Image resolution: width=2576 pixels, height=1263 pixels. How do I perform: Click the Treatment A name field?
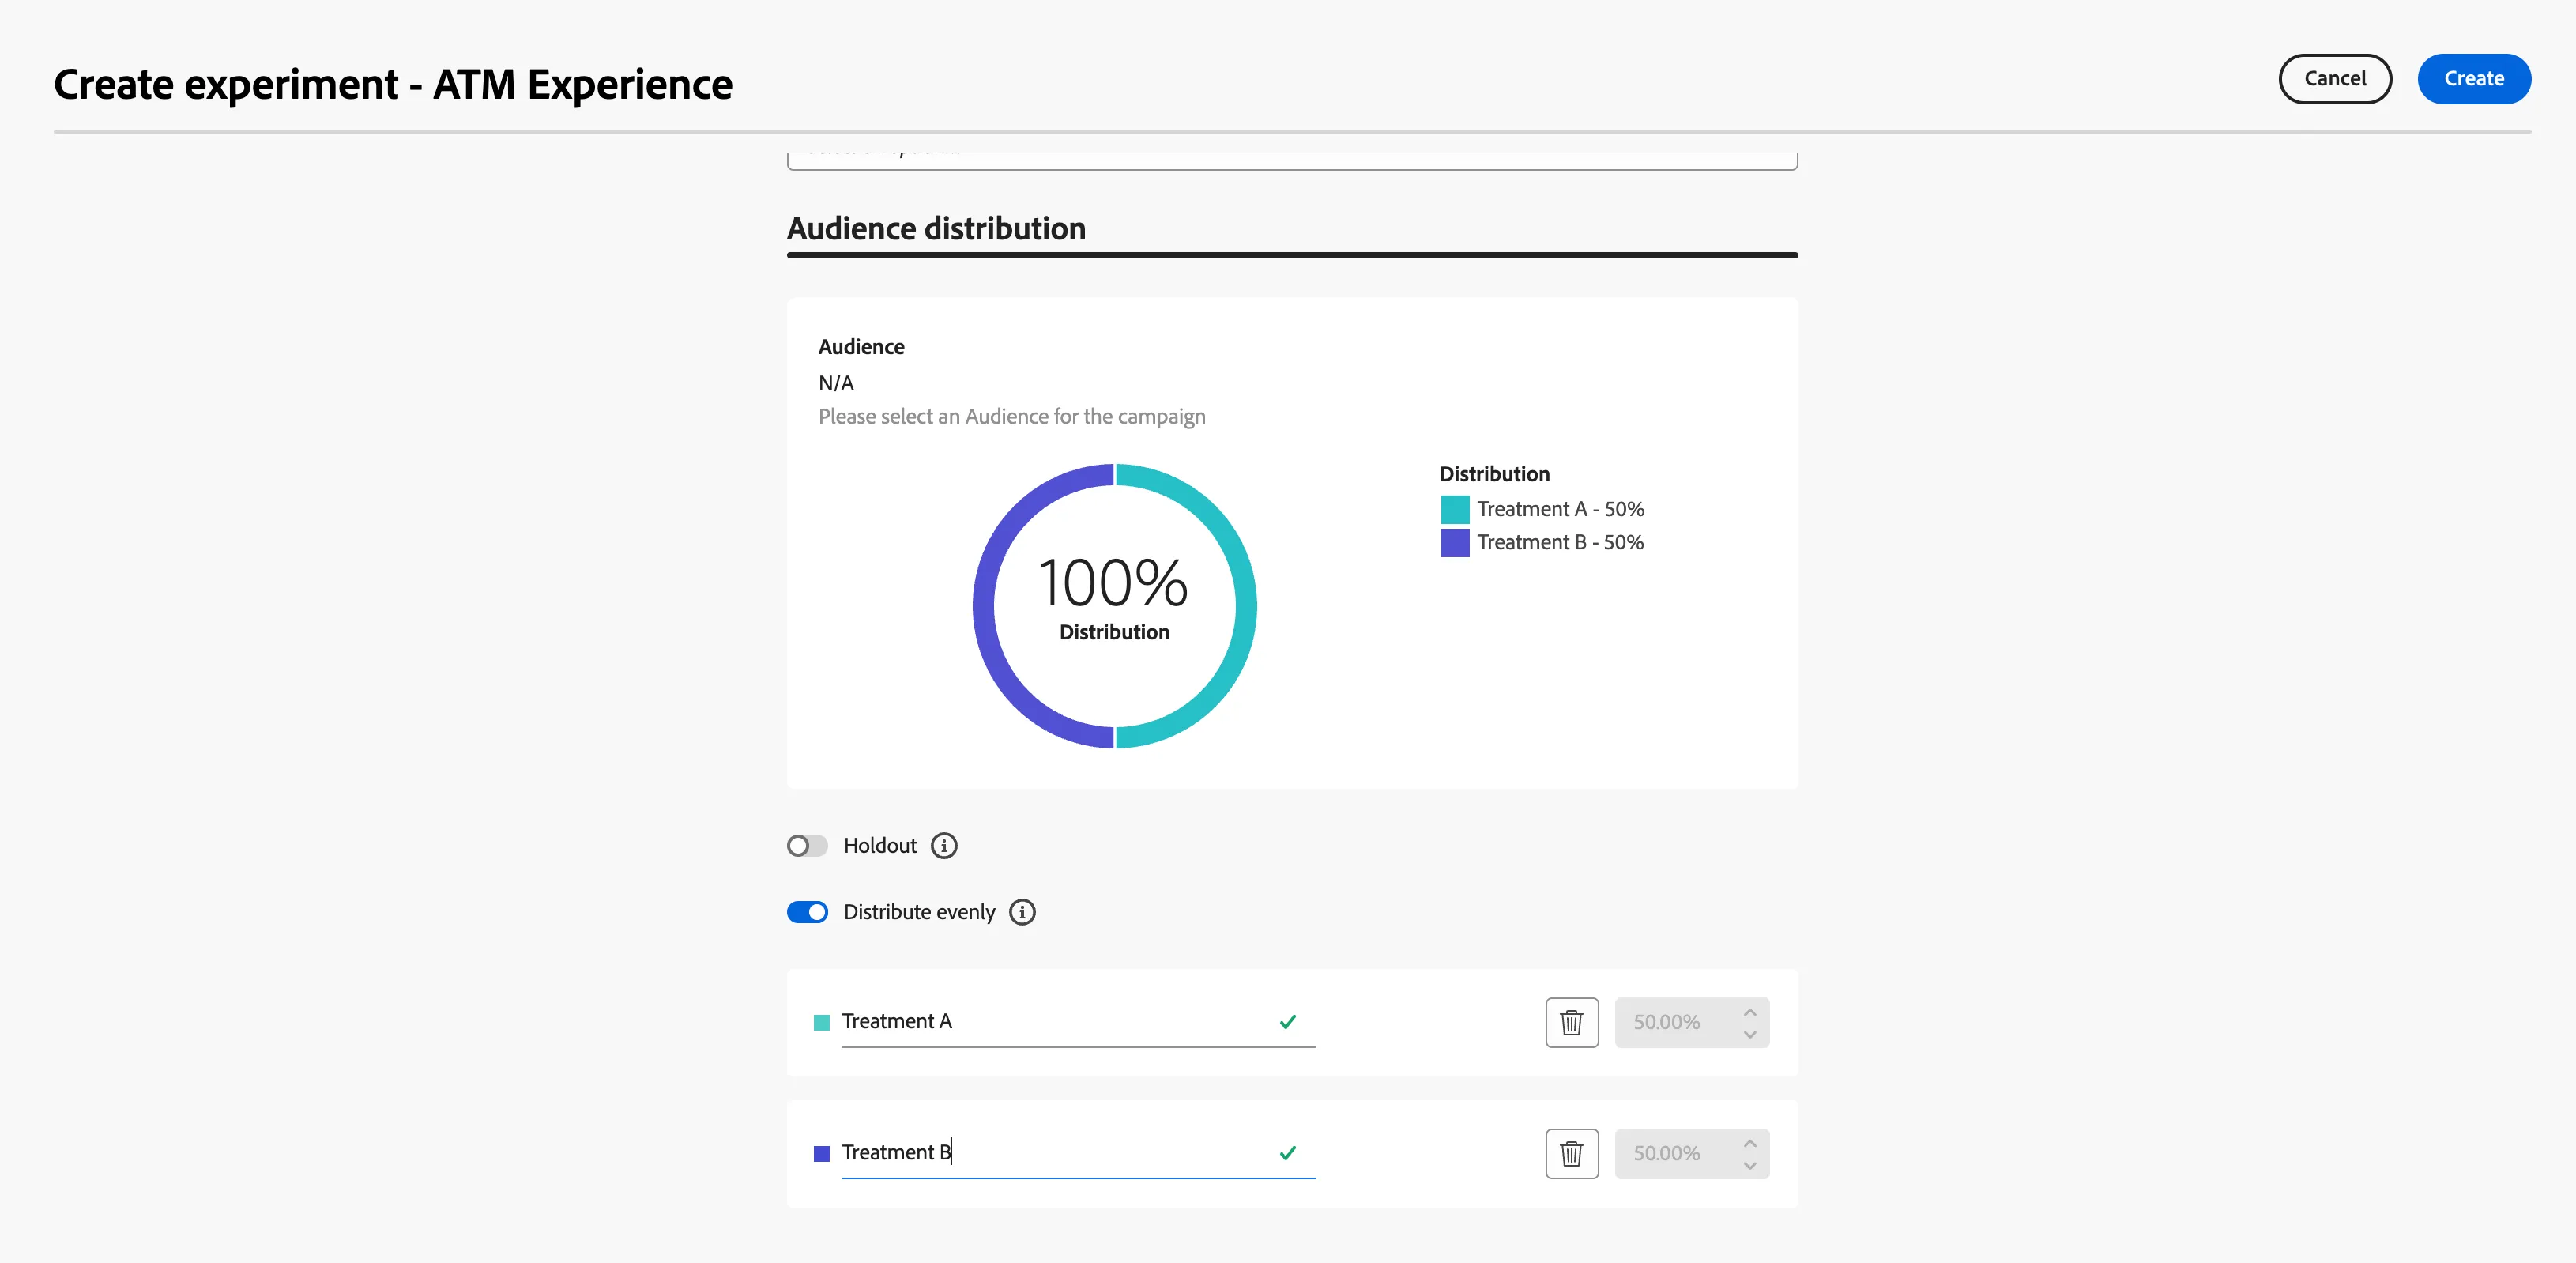click(x=1078, y=1021)
